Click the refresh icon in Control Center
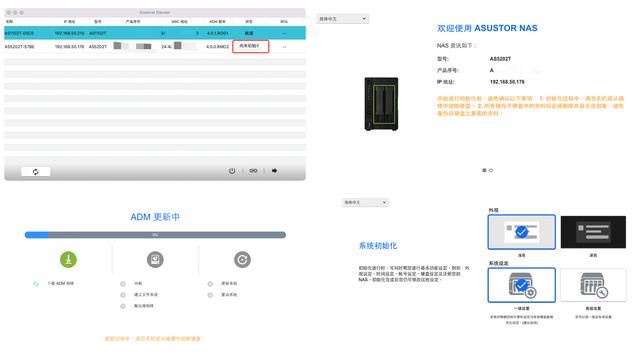This screenshot has width=640, height=360. click(36, 171)
